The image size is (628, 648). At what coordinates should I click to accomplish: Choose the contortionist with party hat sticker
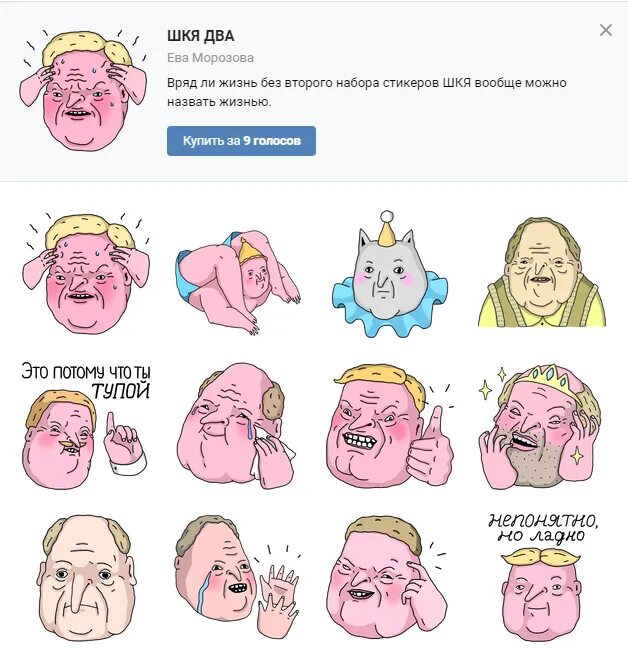[238, 282]
